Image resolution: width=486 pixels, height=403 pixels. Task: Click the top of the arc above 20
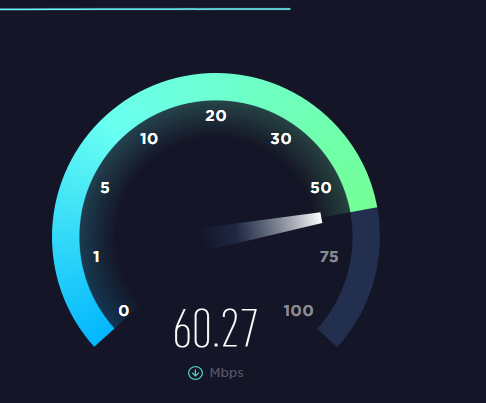click(216, 87)
